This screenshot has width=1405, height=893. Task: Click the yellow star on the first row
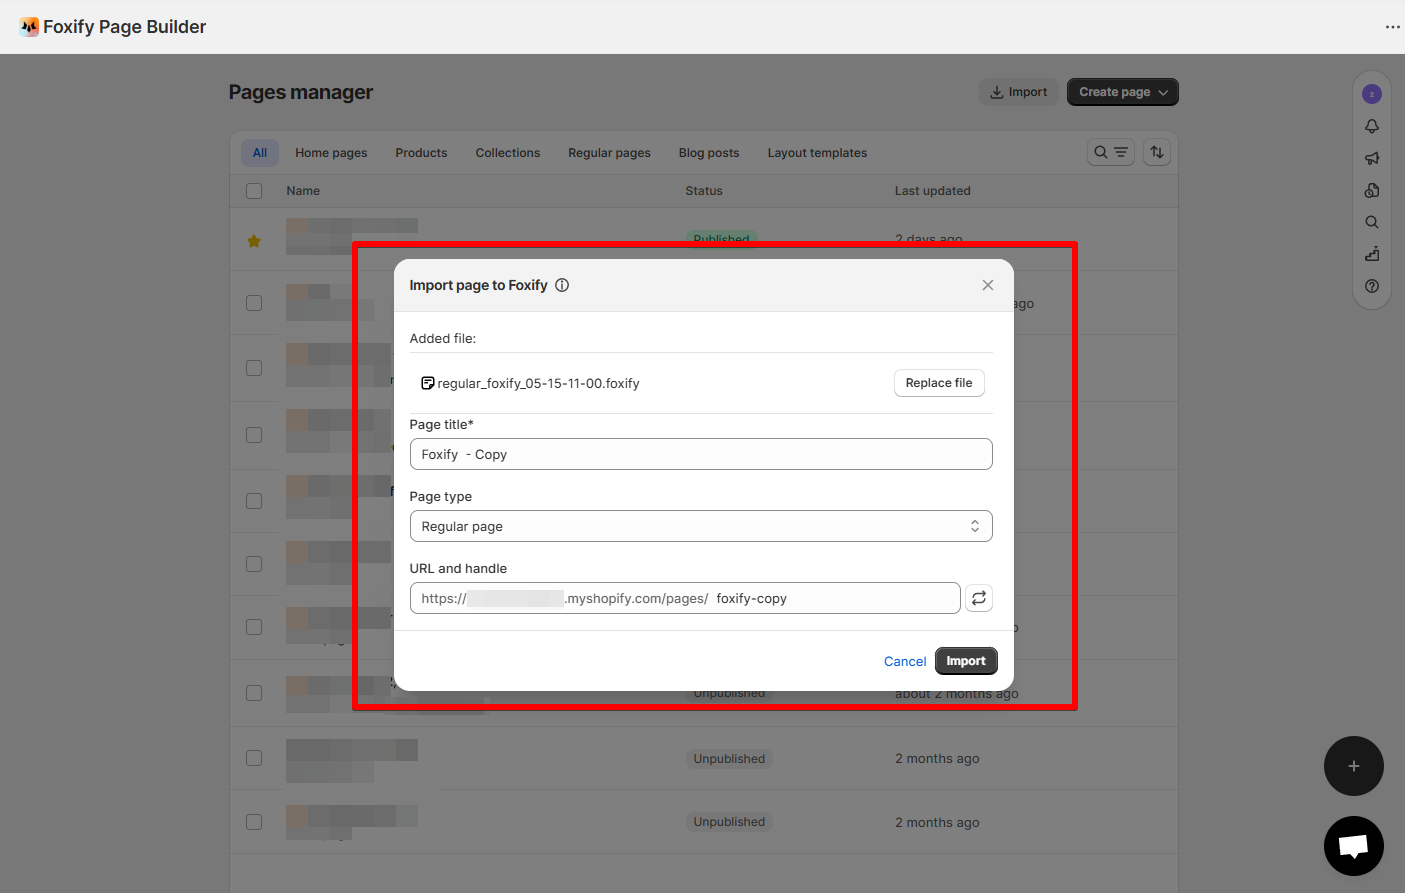(x=254, y=241)
